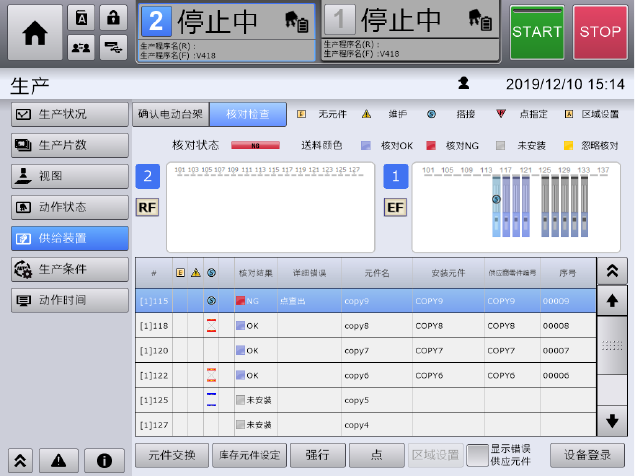The height and width of the screenshot is (476, 635).
Task: Select the blue stage 2 number button
Action: click(147, 176)
